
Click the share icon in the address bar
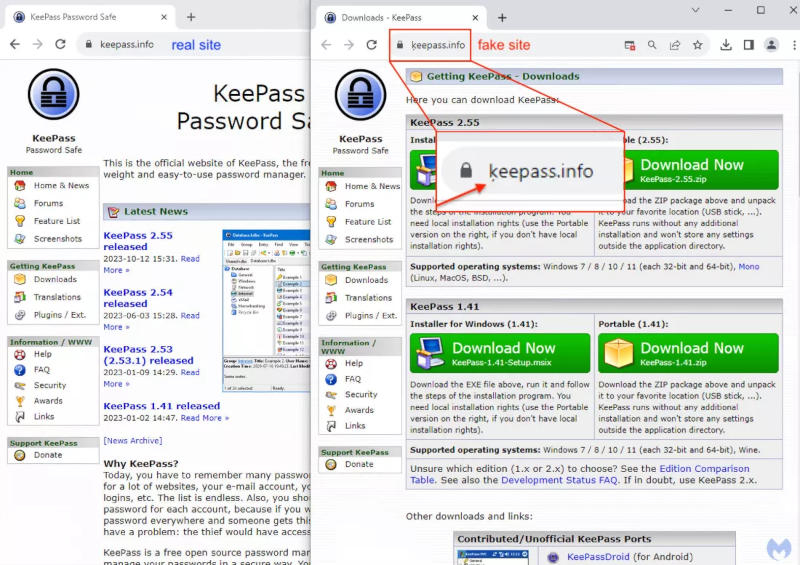coord(675,45)
